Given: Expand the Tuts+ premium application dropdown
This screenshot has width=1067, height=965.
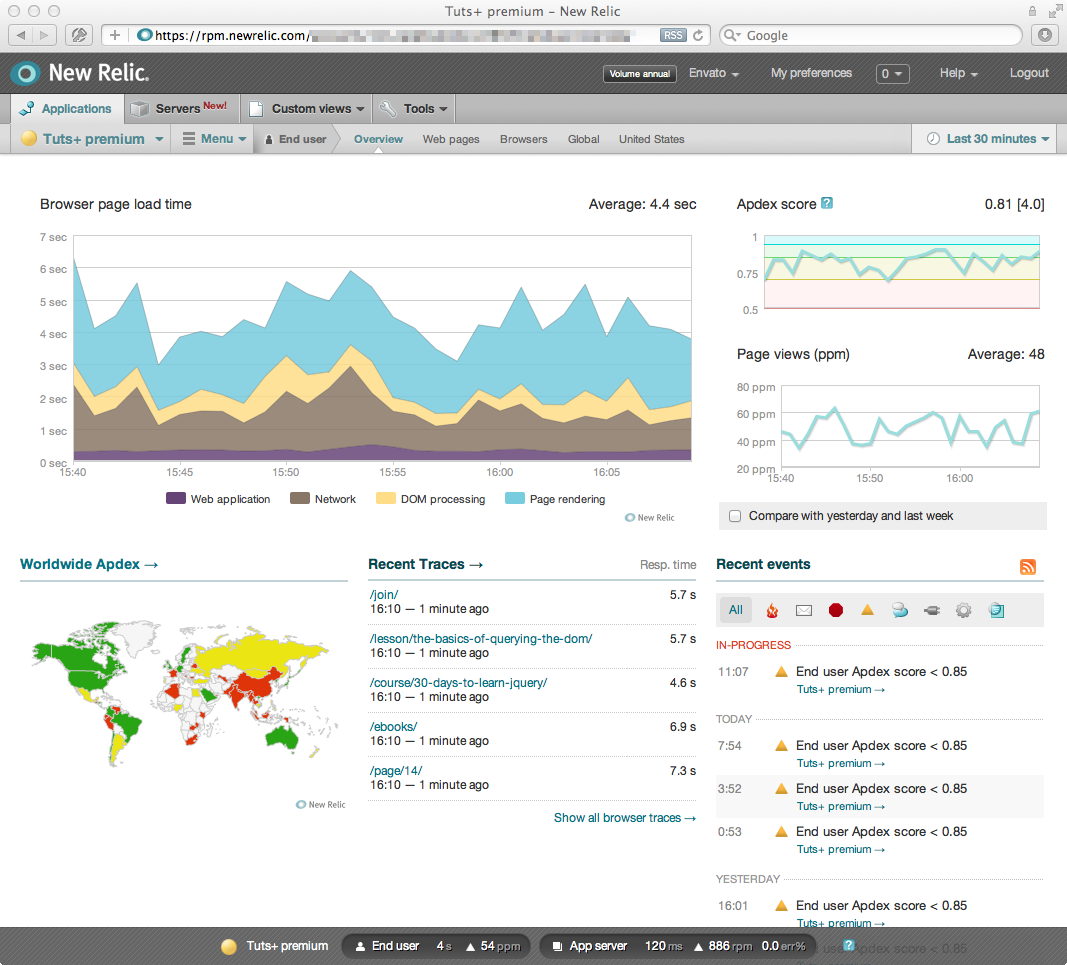Looking at the screenshot, I should [93, 139].
